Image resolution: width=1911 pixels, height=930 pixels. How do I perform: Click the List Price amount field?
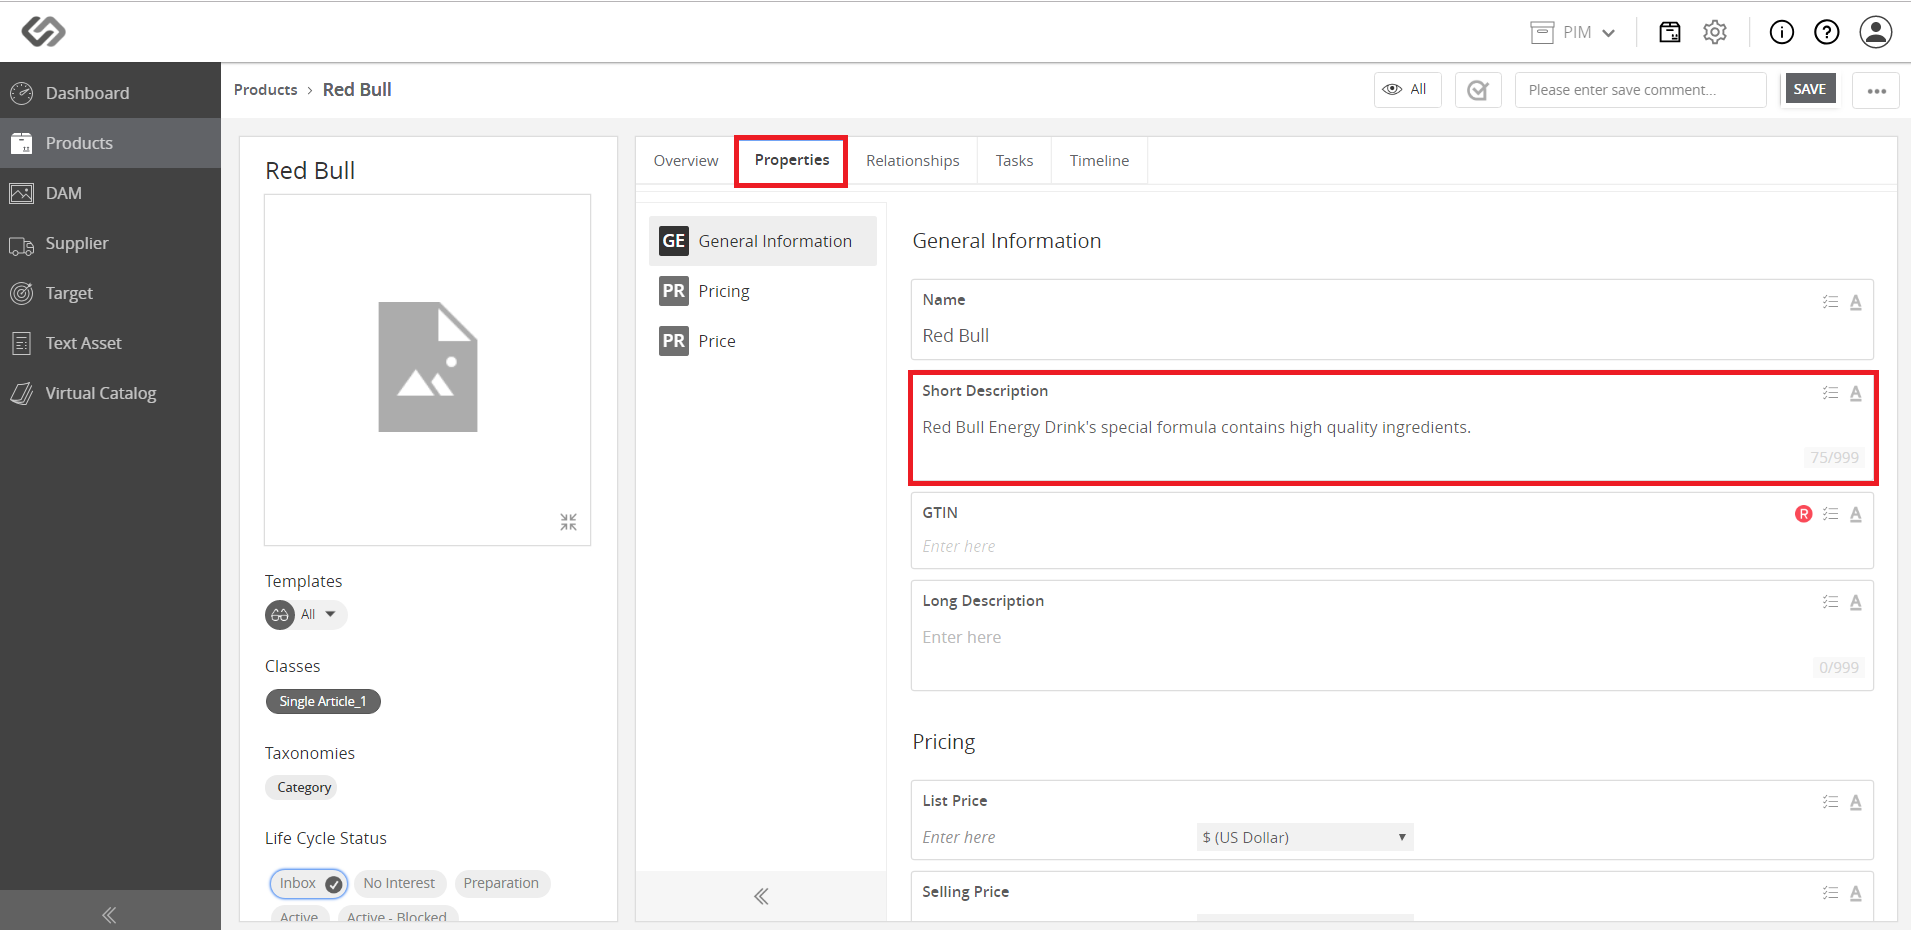1054,837
